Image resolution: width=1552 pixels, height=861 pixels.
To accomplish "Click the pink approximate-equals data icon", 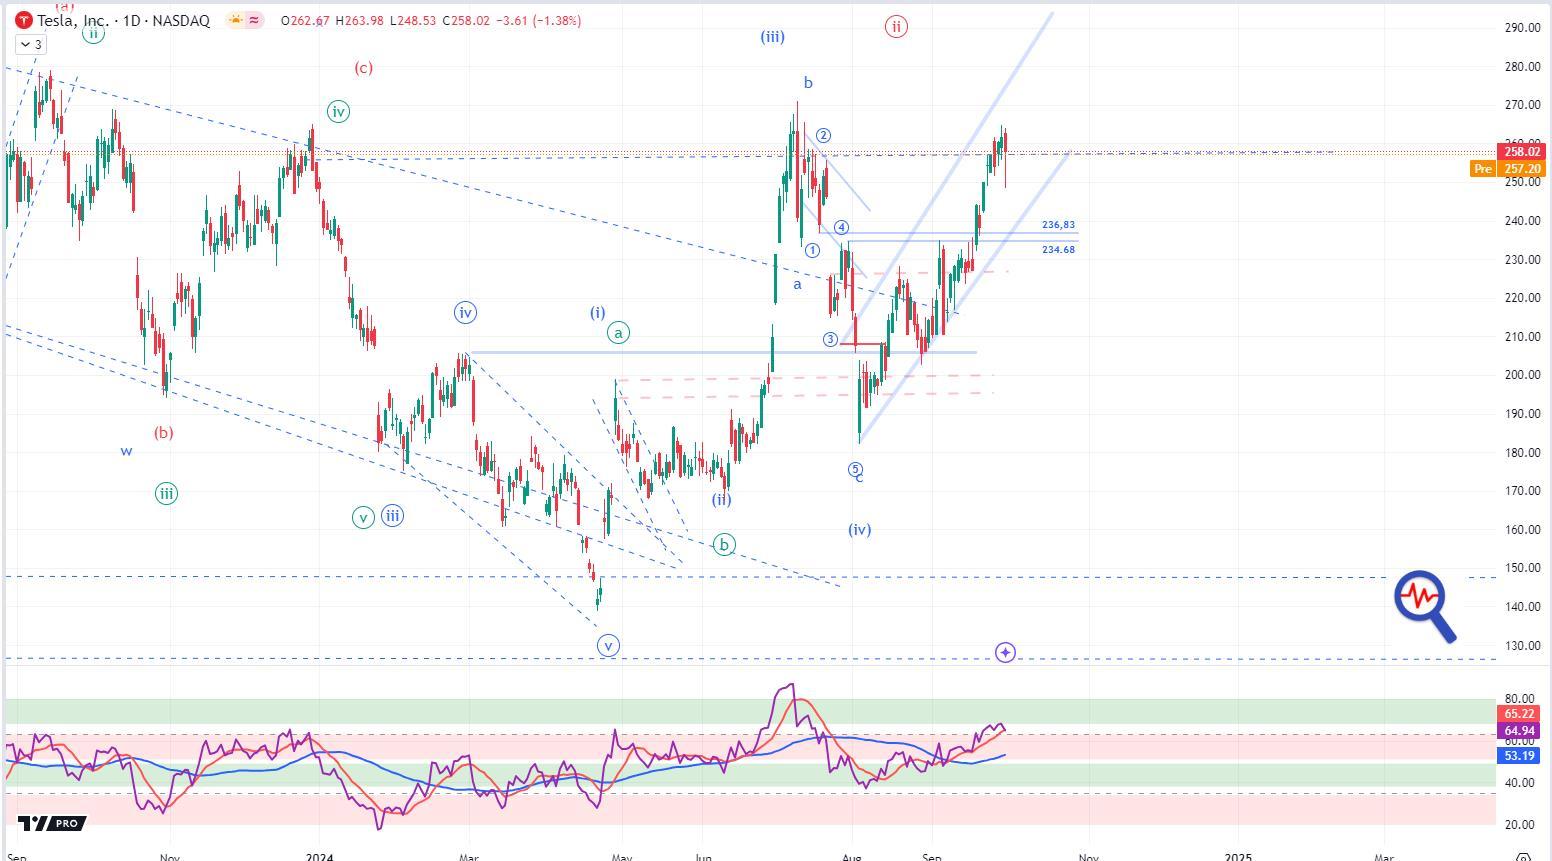I will coord(254,20).
